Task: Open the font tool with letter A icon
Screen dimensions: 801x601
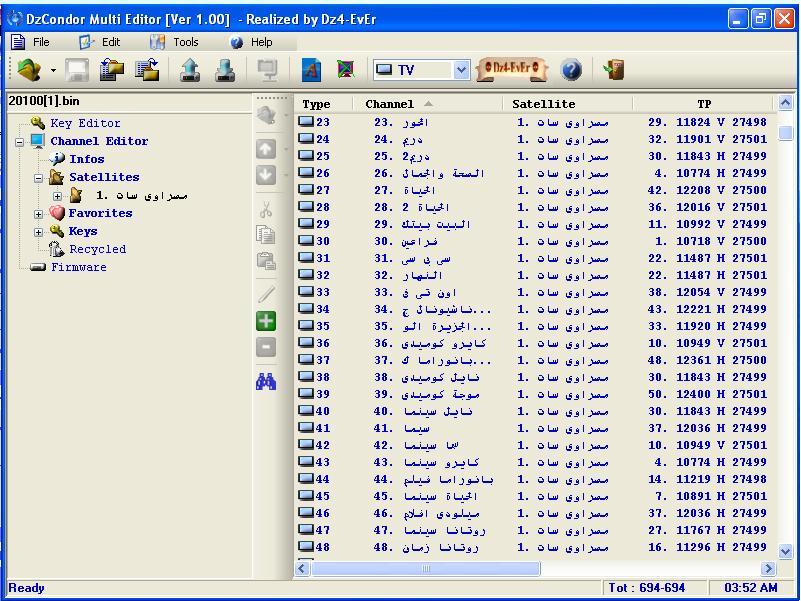Action: click(x=311, y=70)
